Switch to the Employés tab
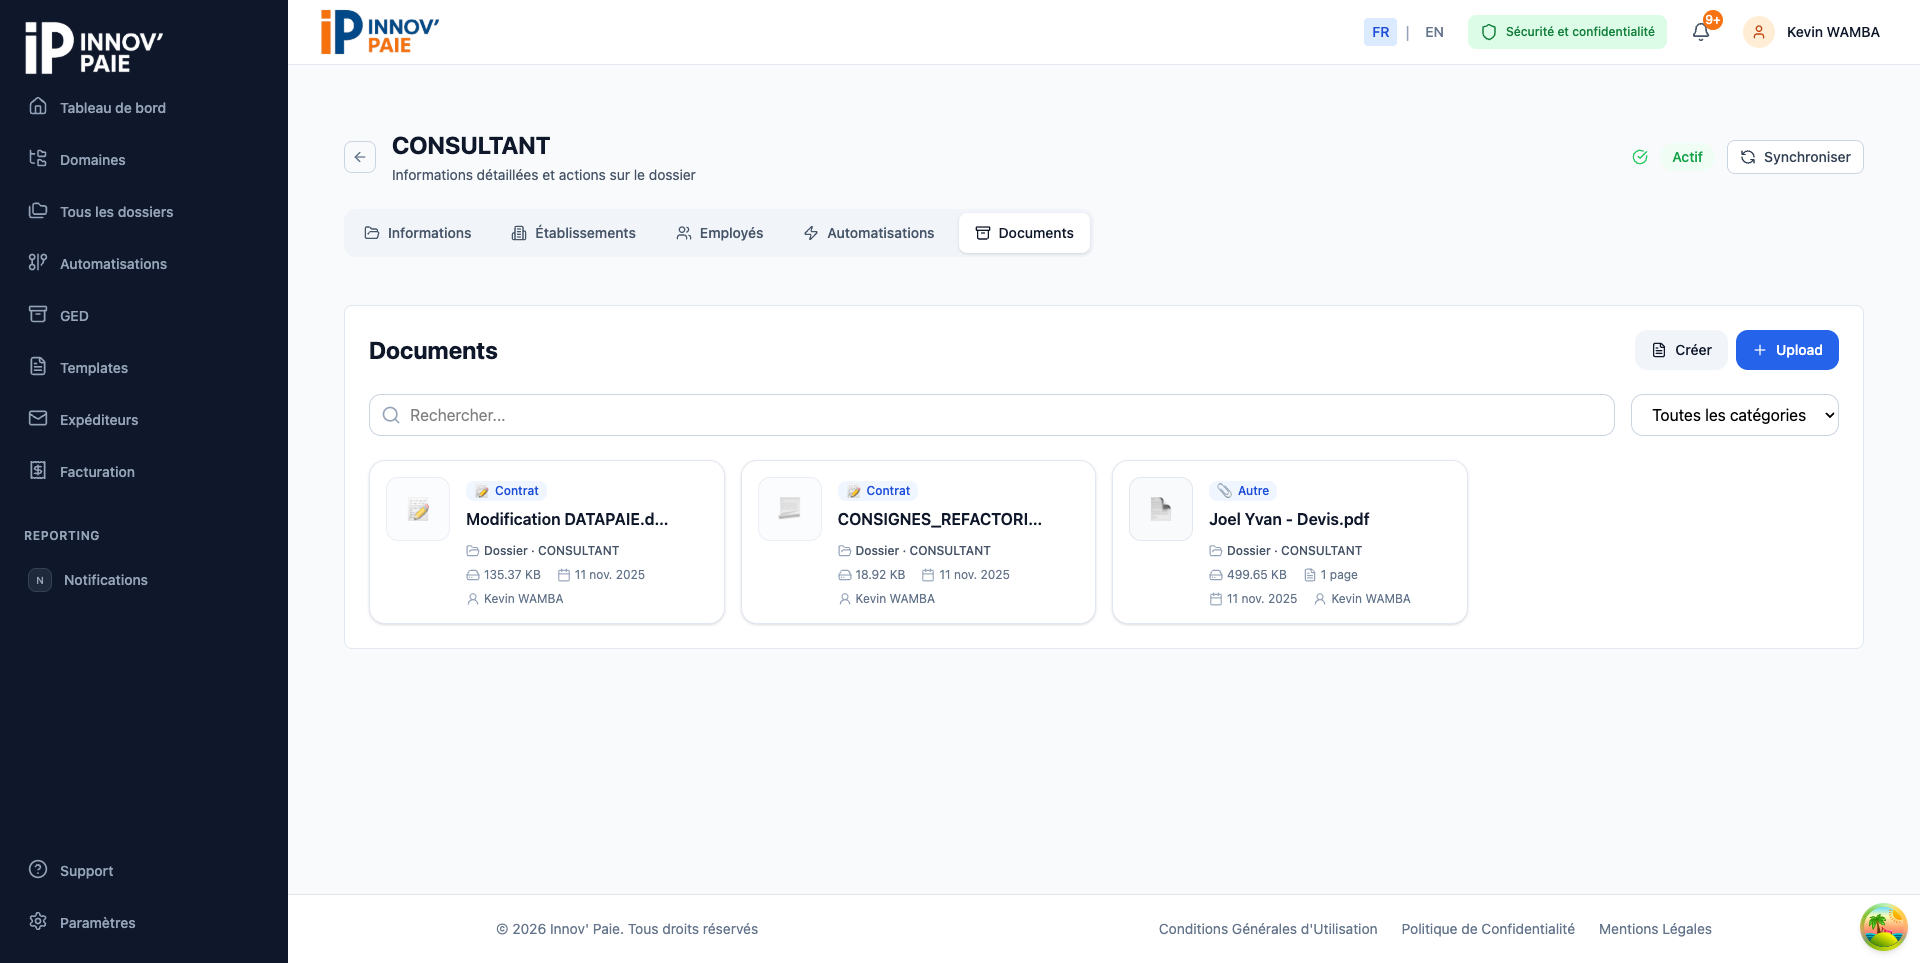Screen dimensions: 1920x963 point(719,233)
